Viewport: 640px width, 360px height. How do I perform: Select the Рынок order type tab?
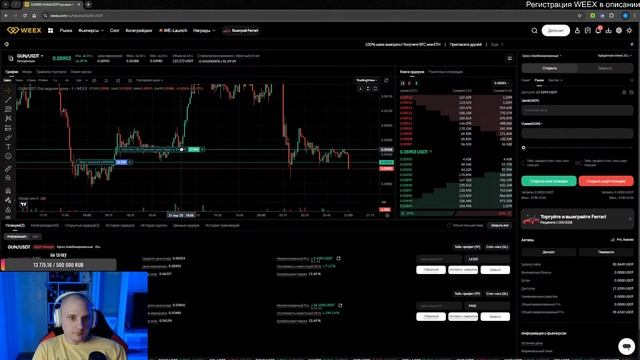click(539, 80)
